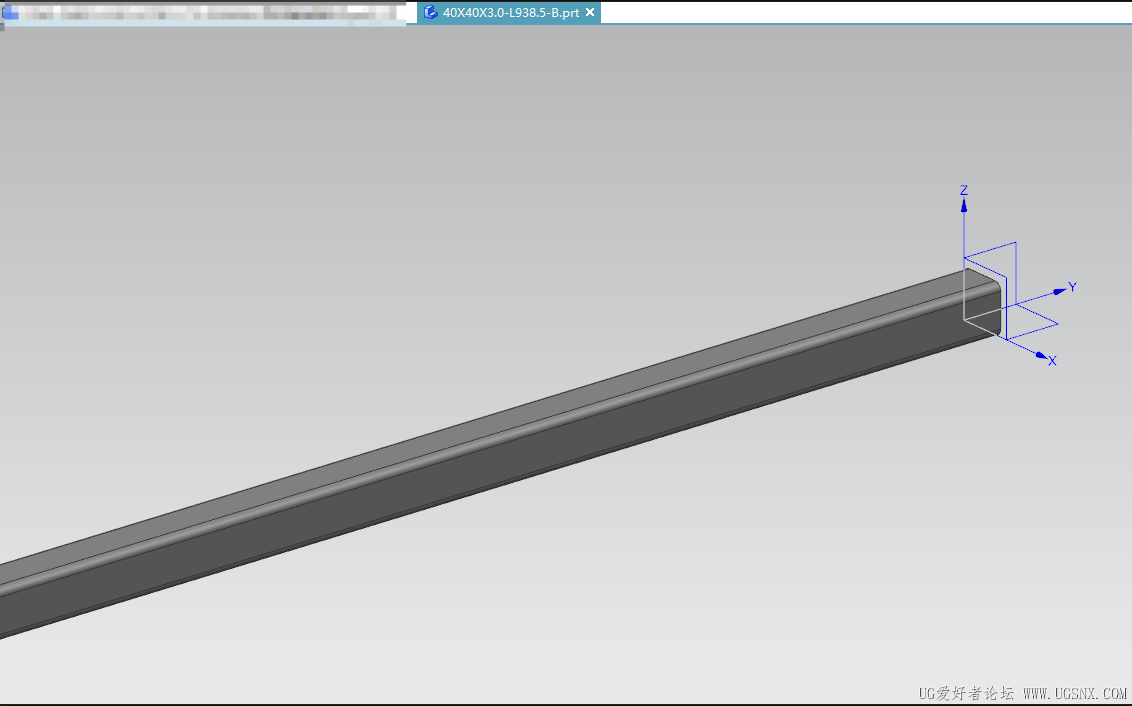1132x706 pixels.
Task: Click the WWW.UGSNX.COM watermark text
Action: tap(1075, 694)
